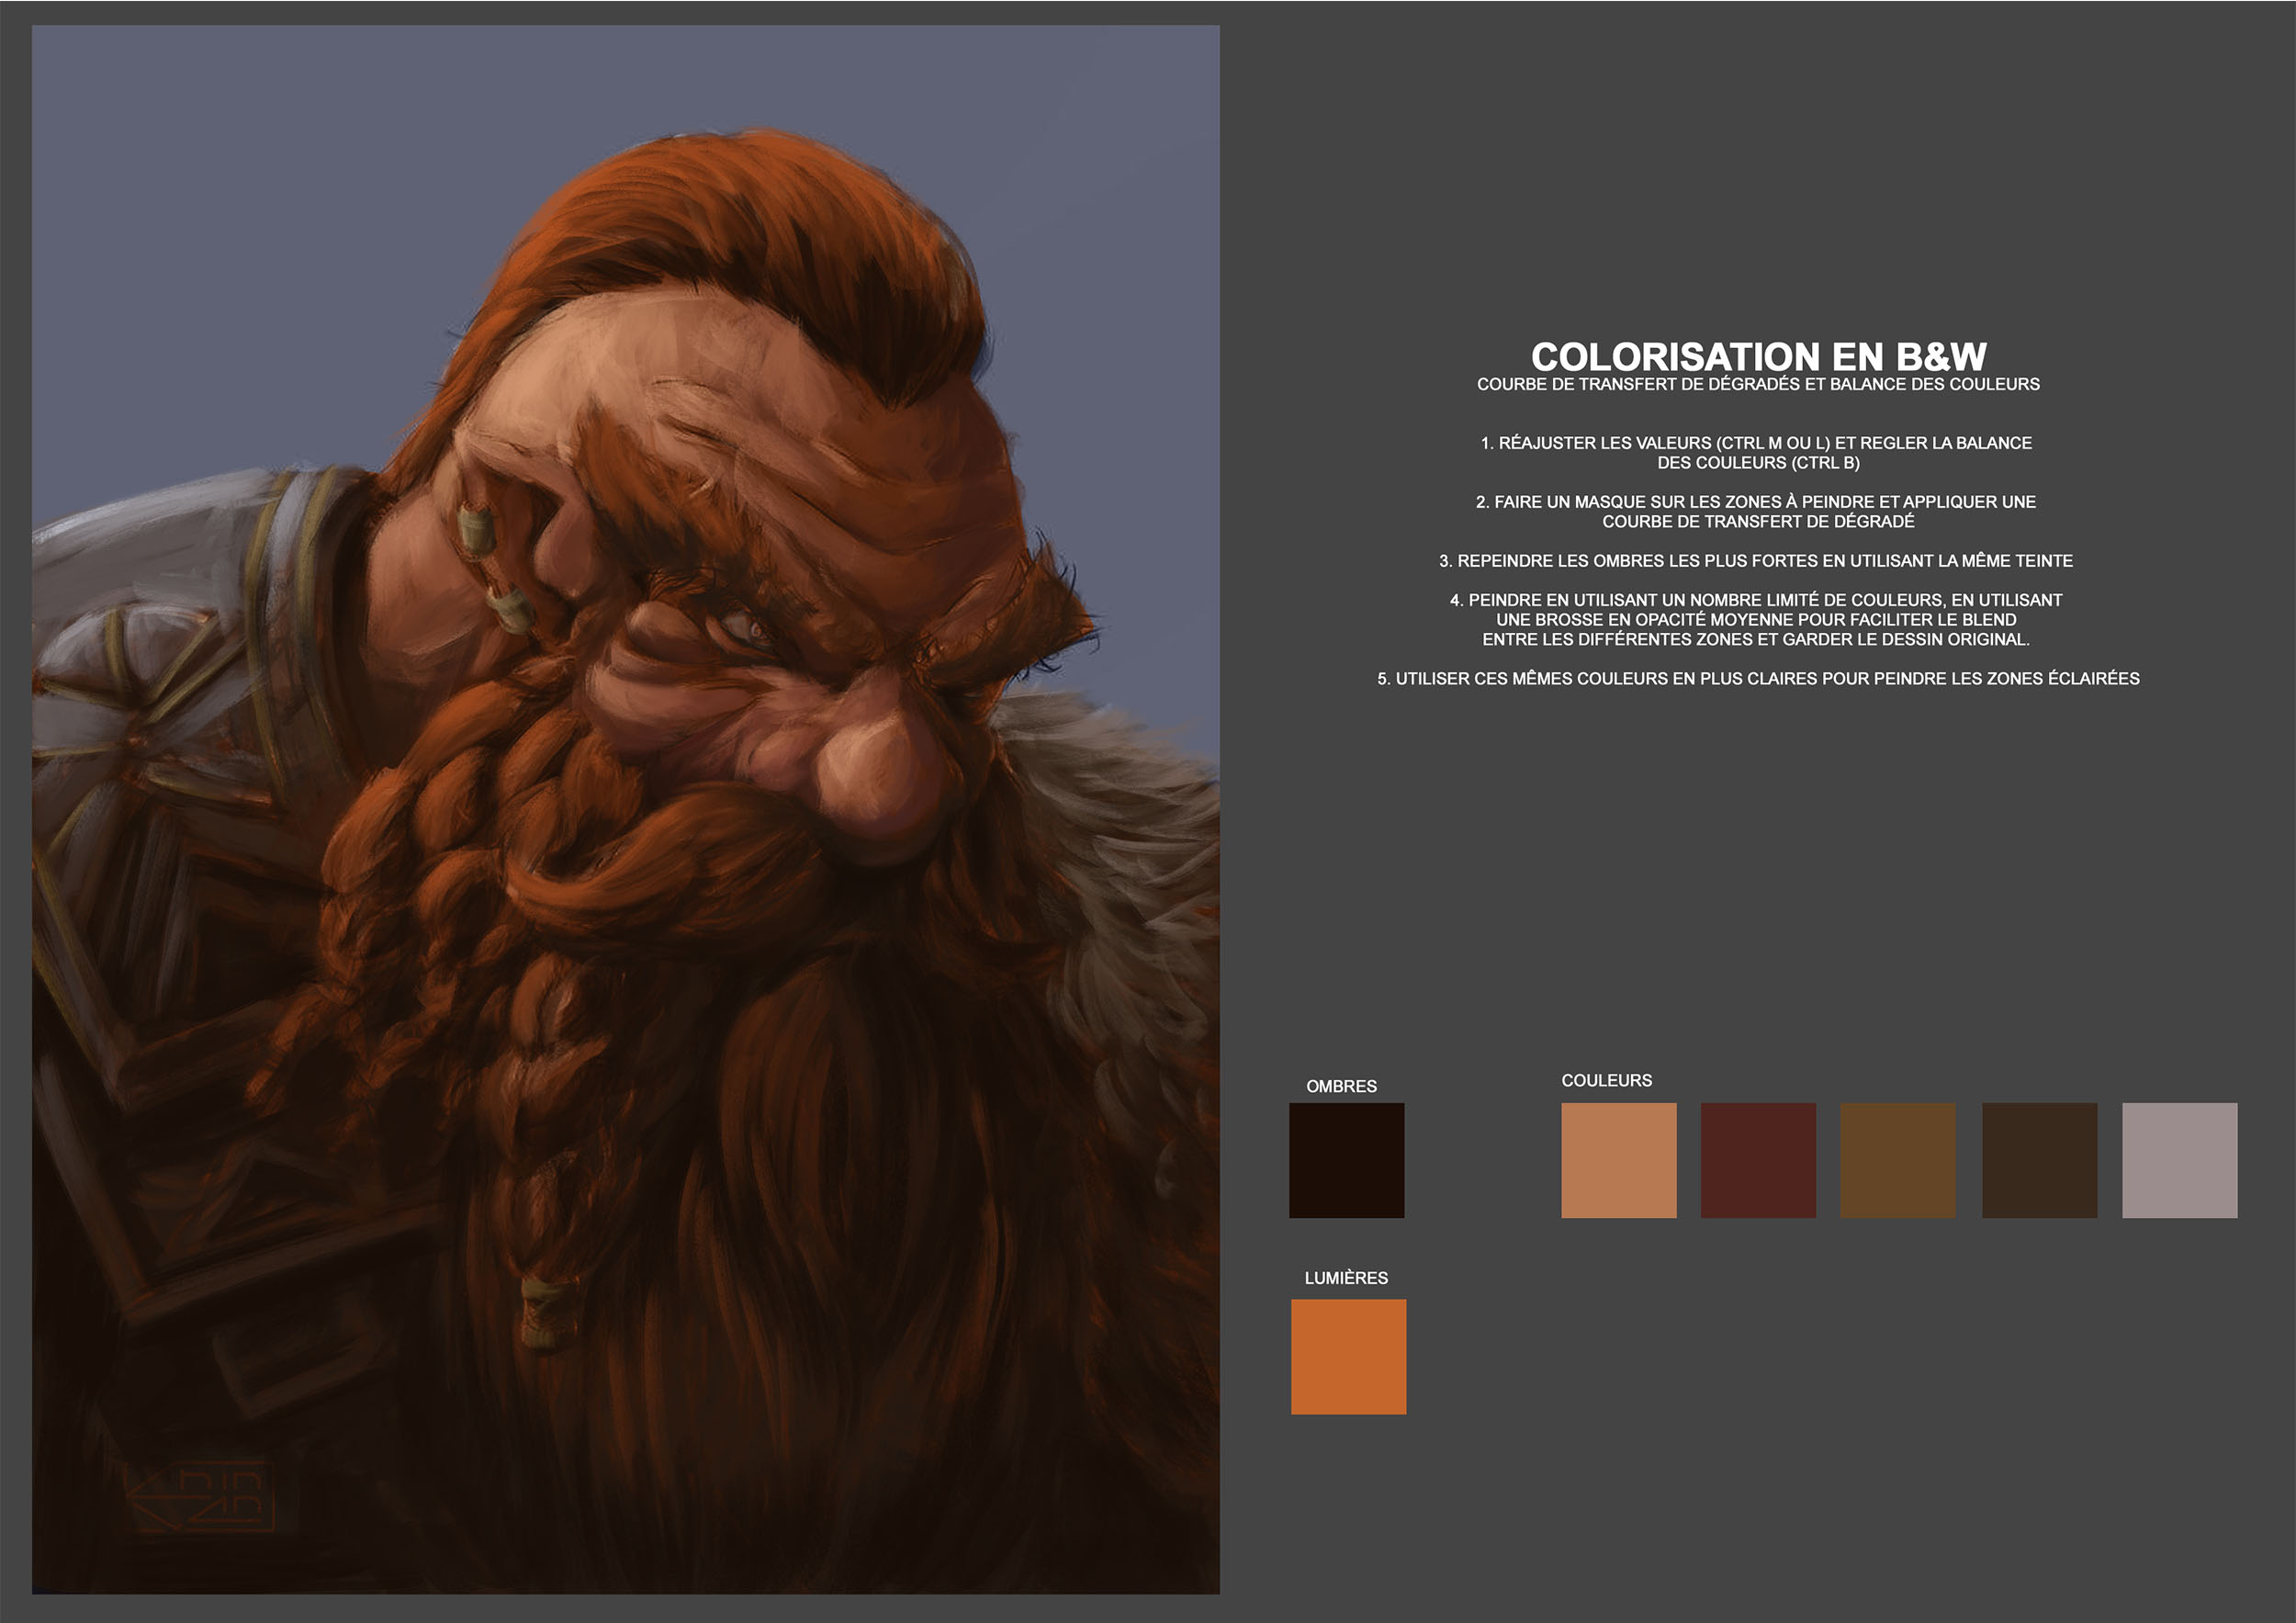Select the tan skin-tone COULEURS swatch
Viewport: 2296px width, 1623px height.
(x=1618, y=1160)
